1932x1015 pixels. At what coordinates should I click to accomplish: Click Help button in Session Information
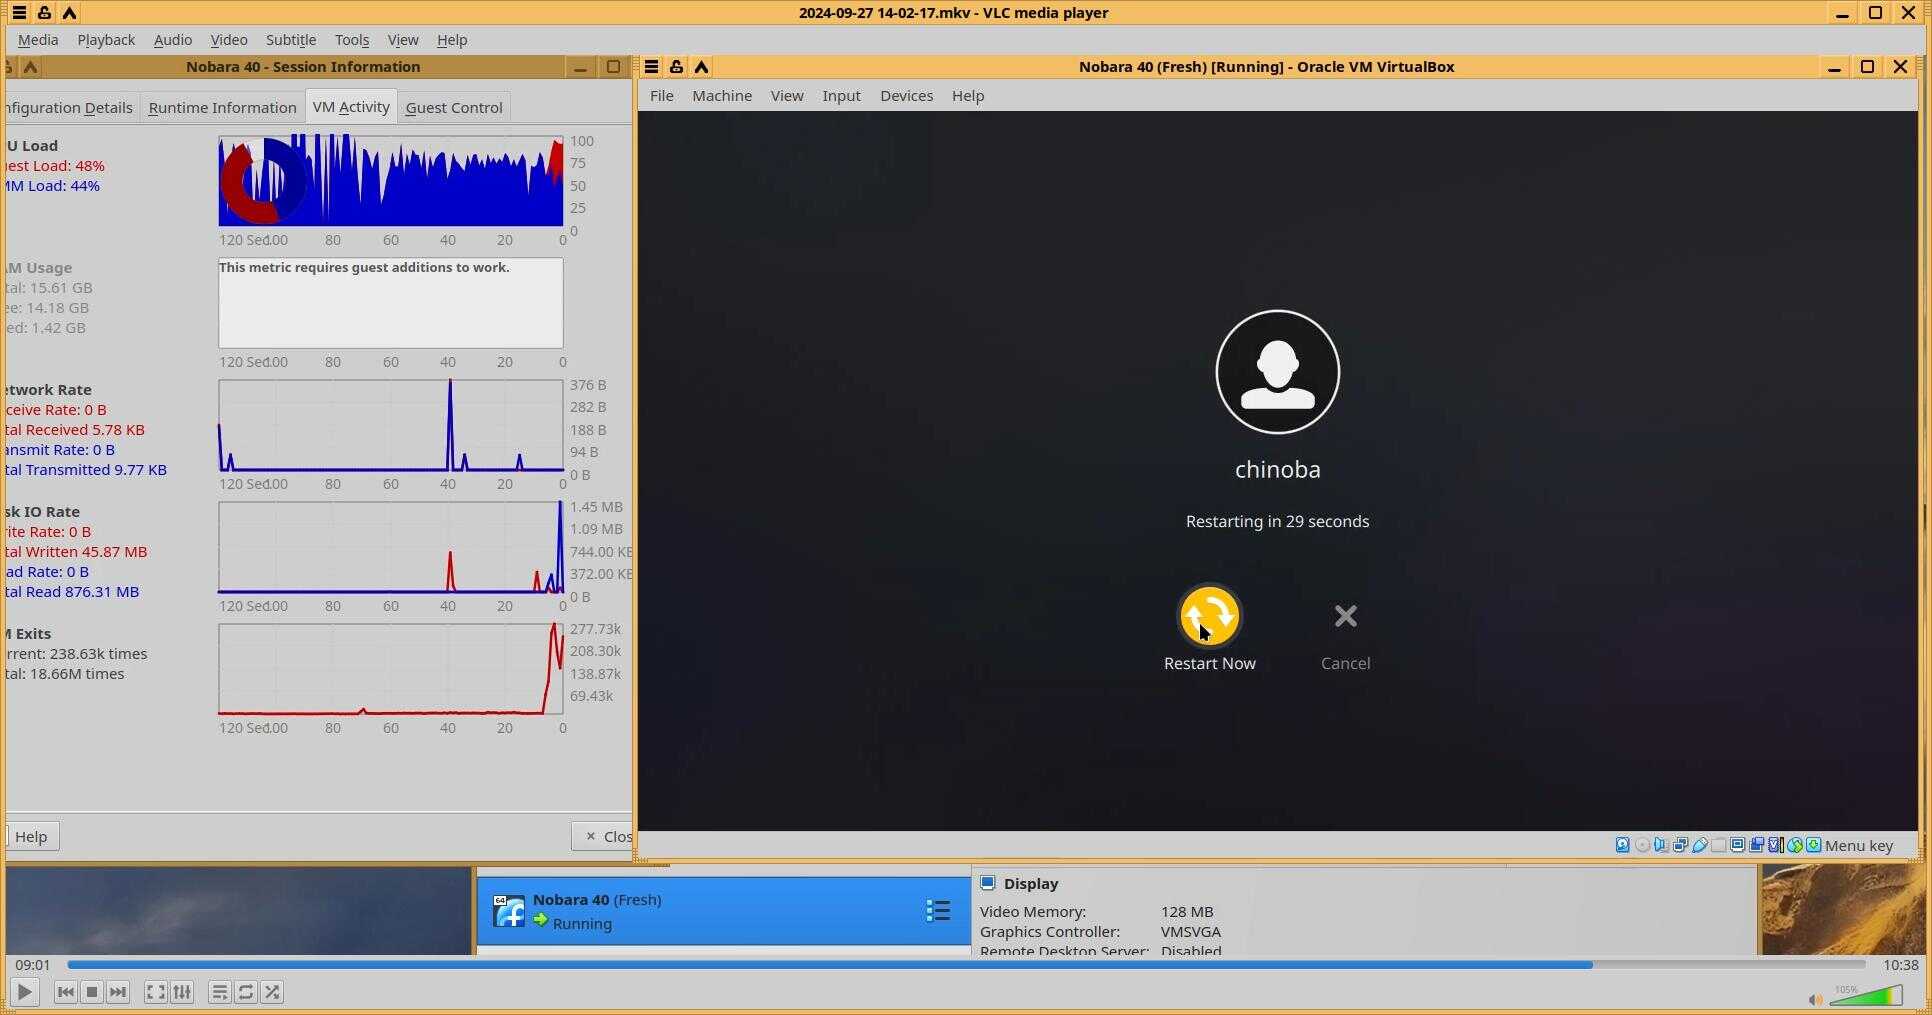point(31,836)
